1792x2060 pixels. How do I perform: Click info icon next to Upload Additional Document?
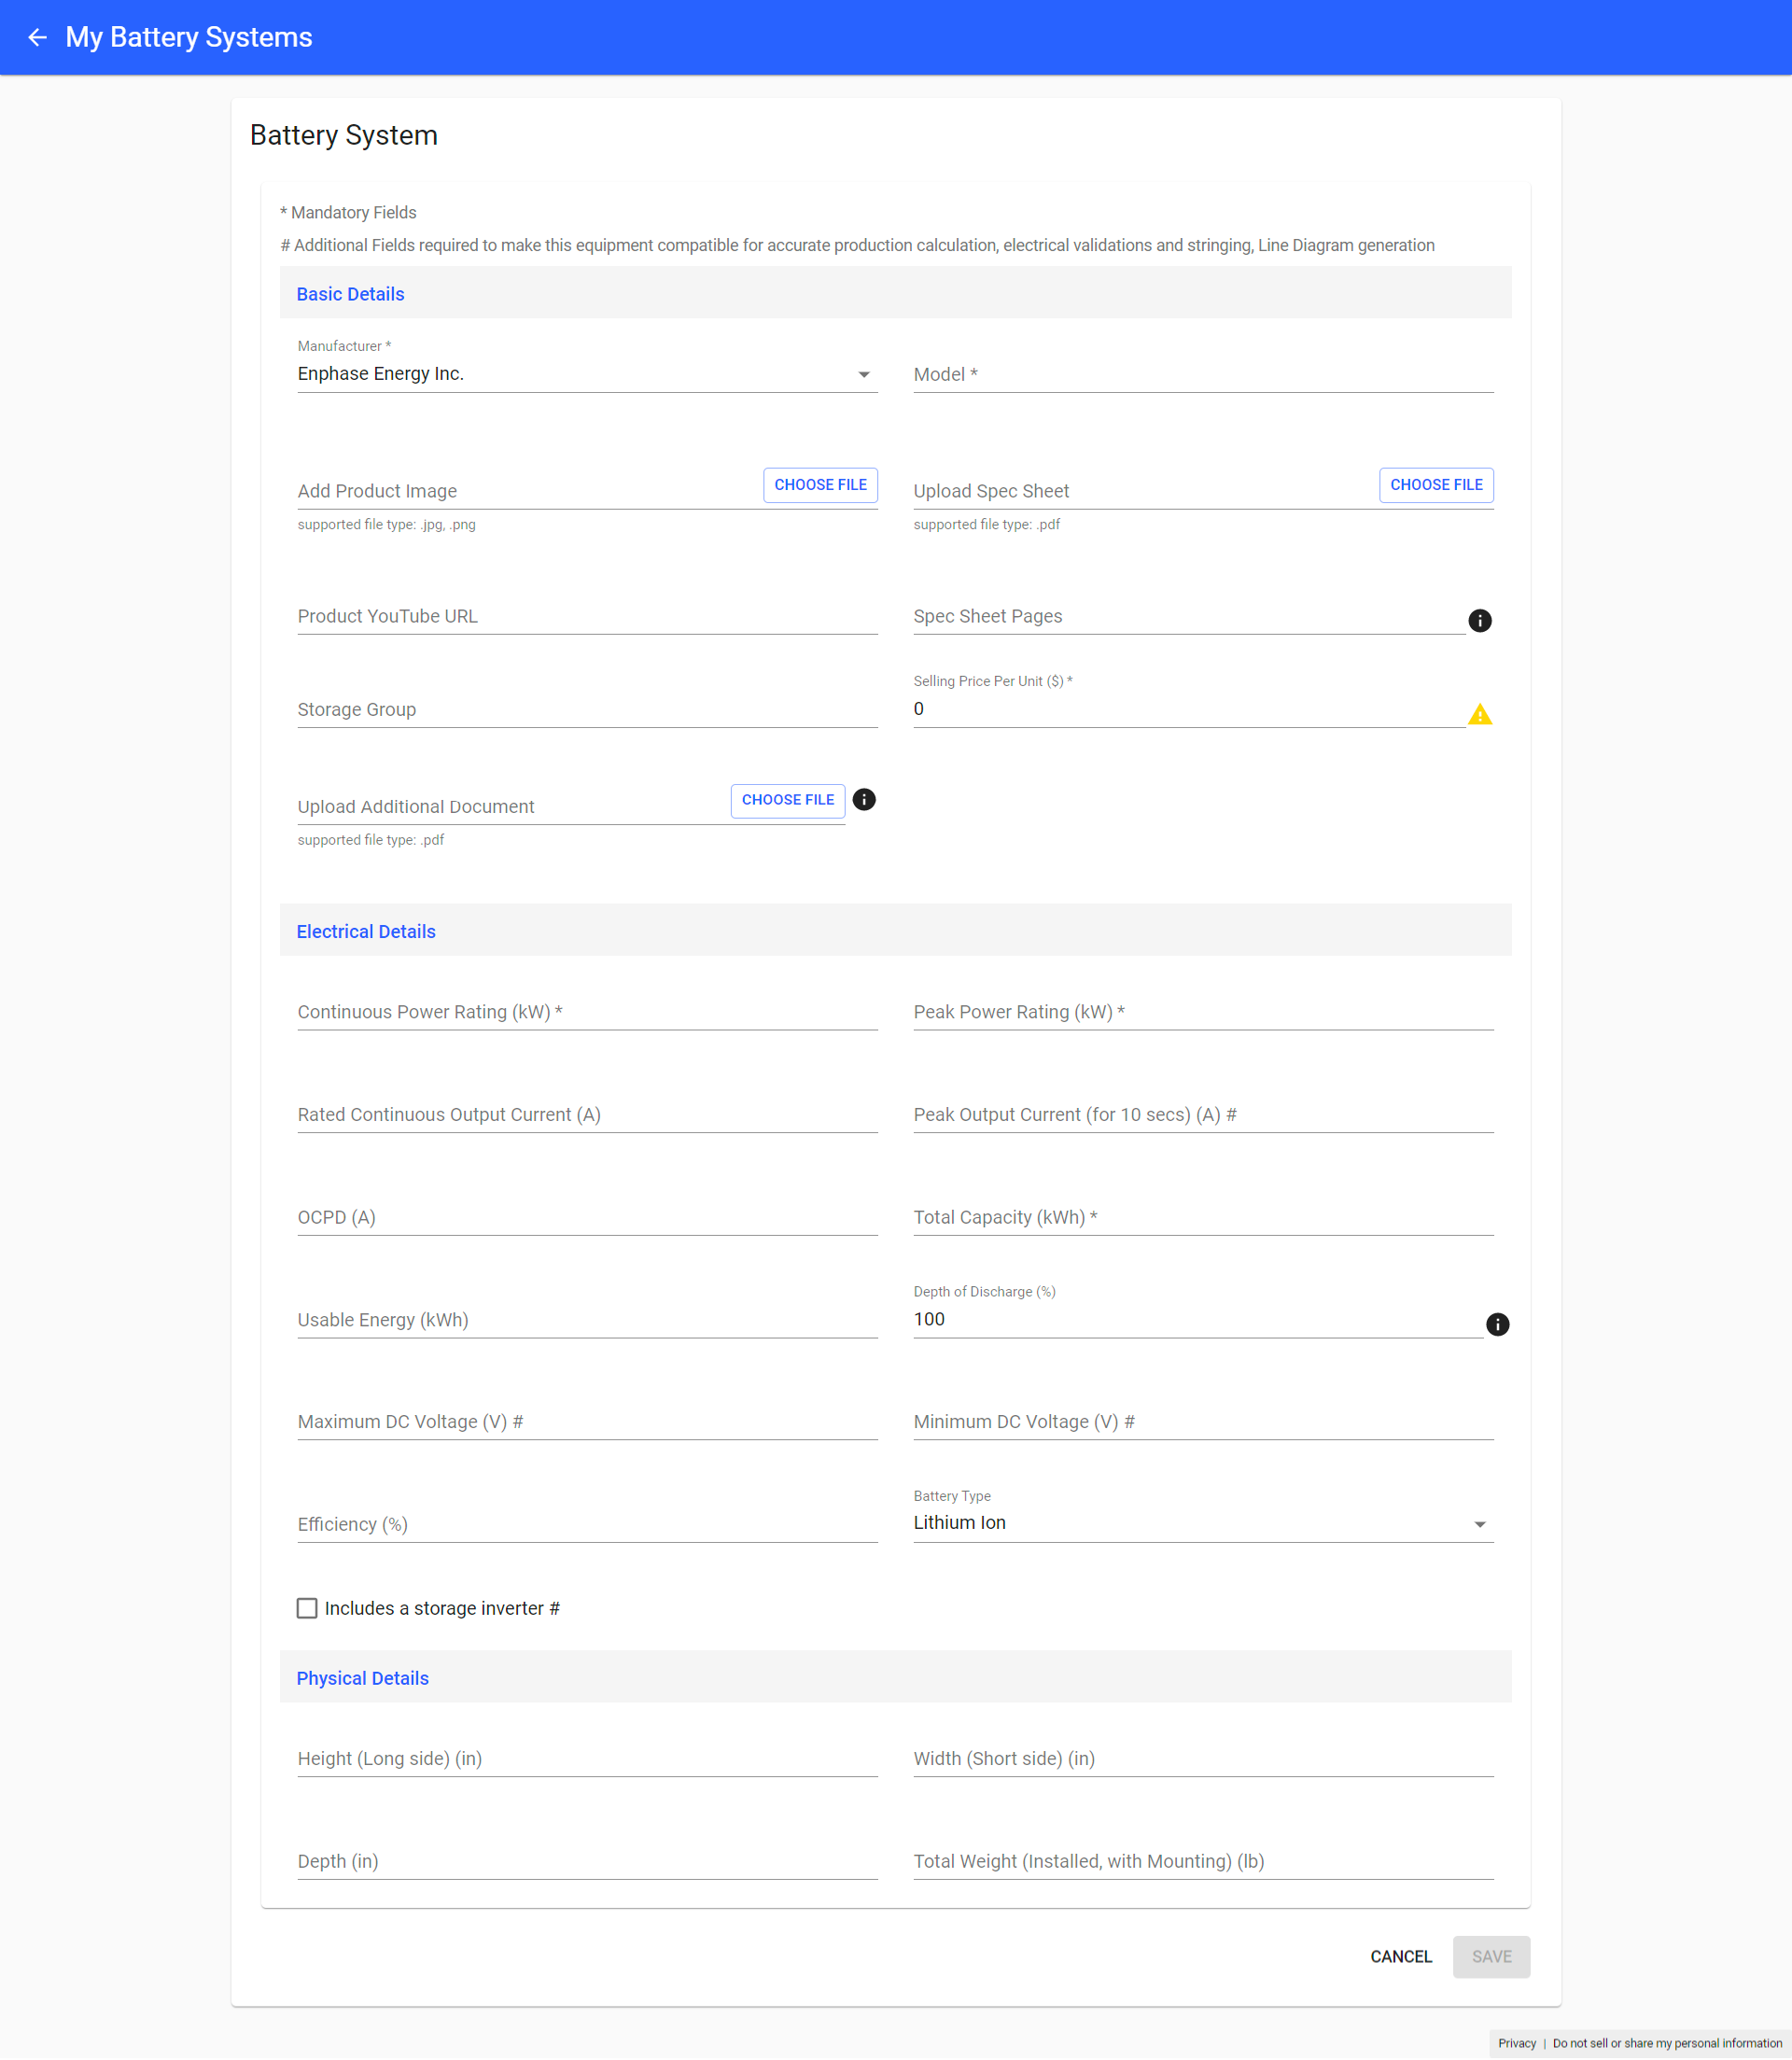[864, 800]
